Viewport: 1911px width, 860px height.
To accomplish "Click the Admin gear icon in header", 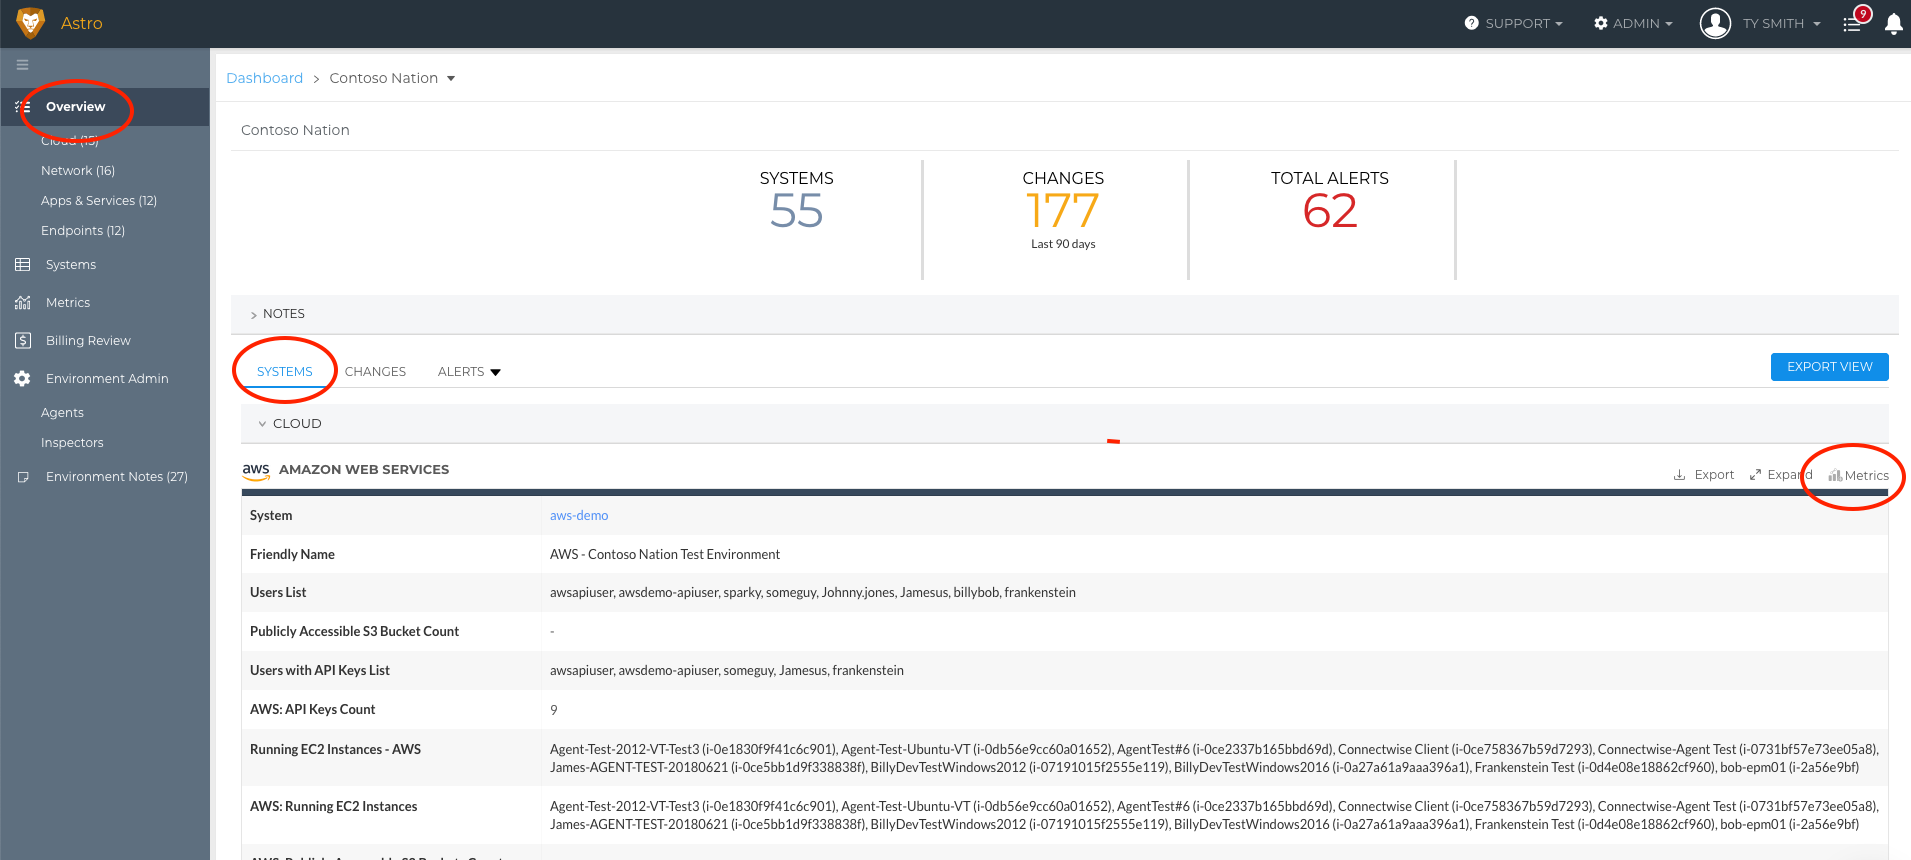I will coord(1600,23).
